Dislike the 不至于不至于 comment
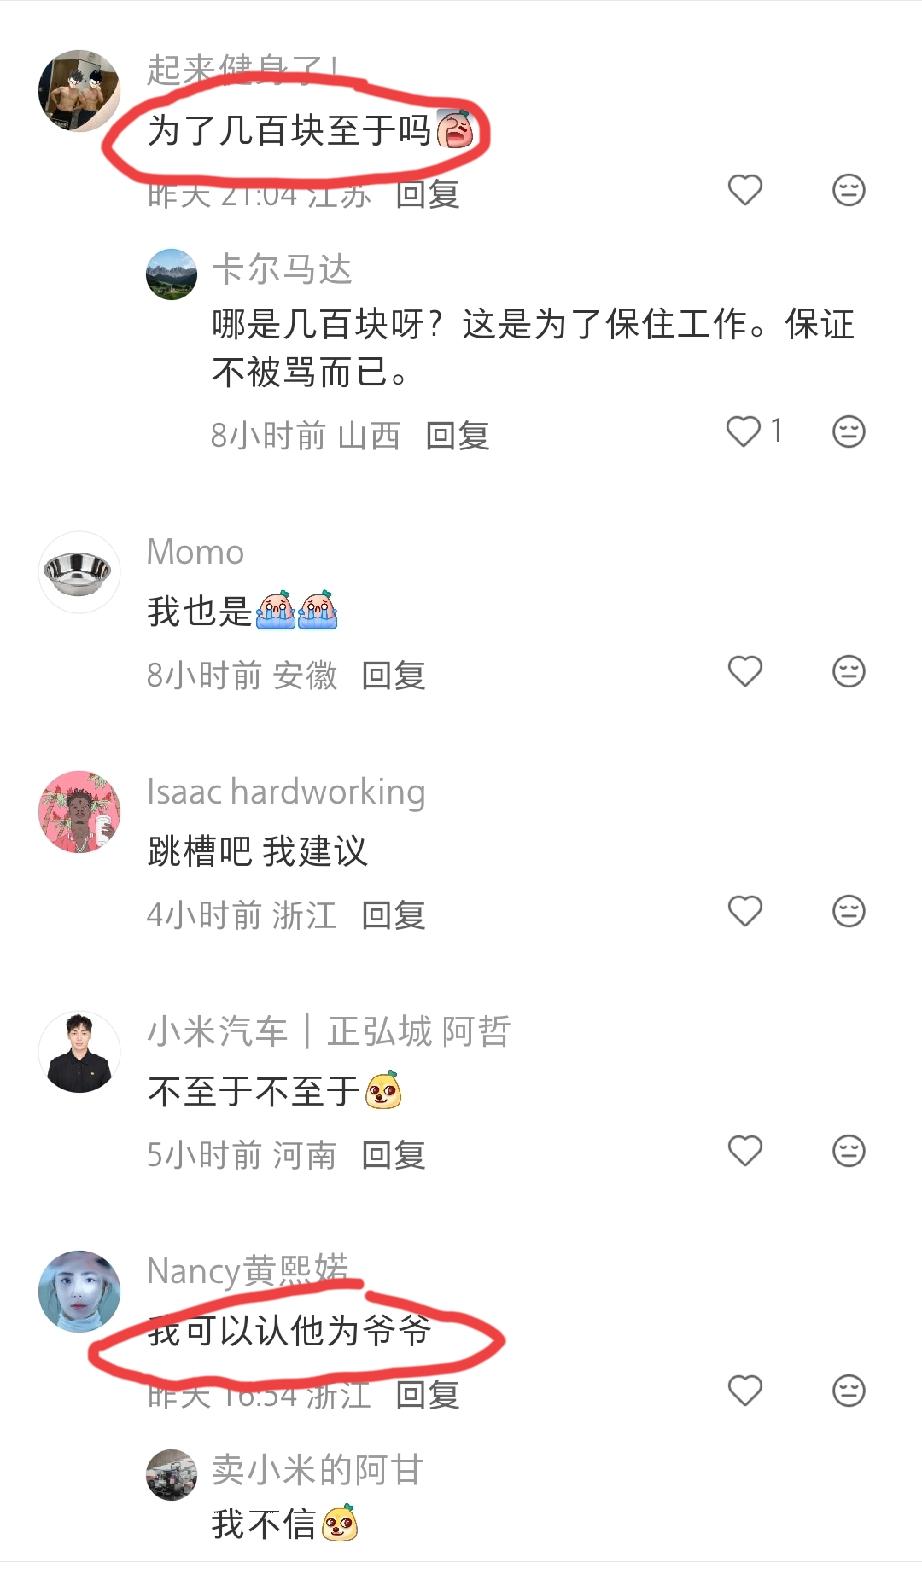The width and height of the screenshot is (922, 1575). 849,1151
